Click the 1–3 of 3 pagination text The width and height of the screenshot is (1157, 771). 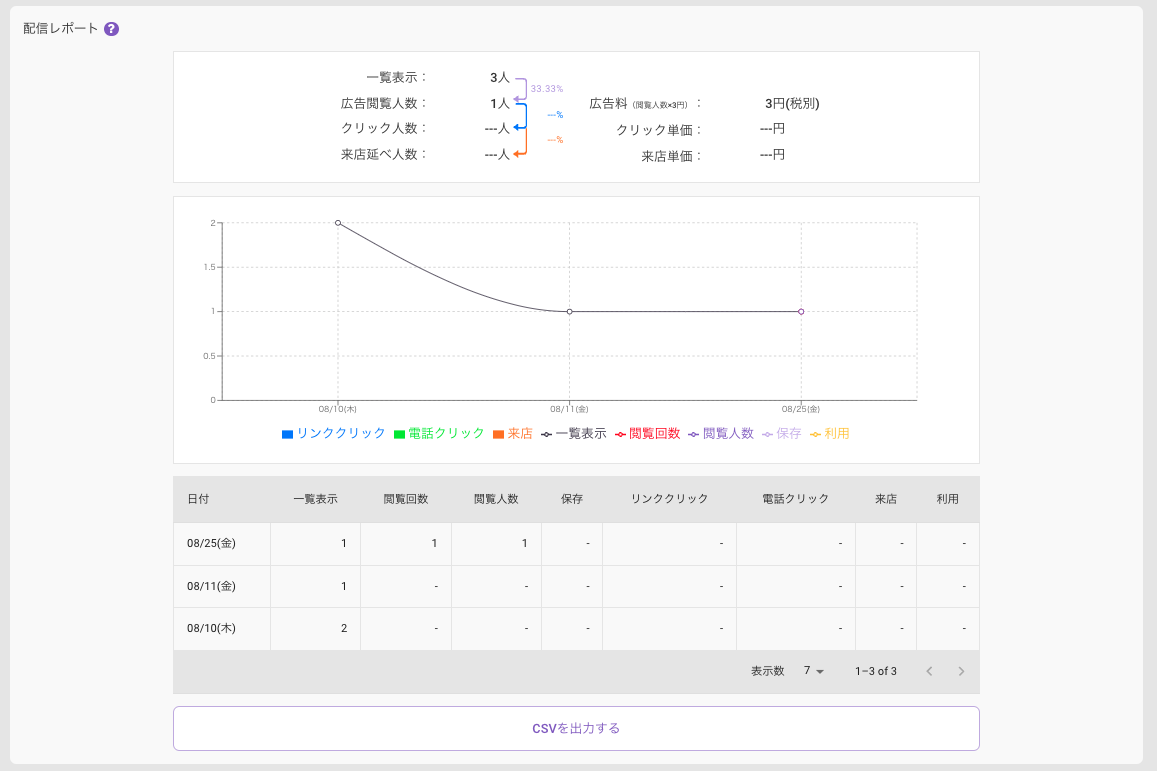(x=876, y=671)
